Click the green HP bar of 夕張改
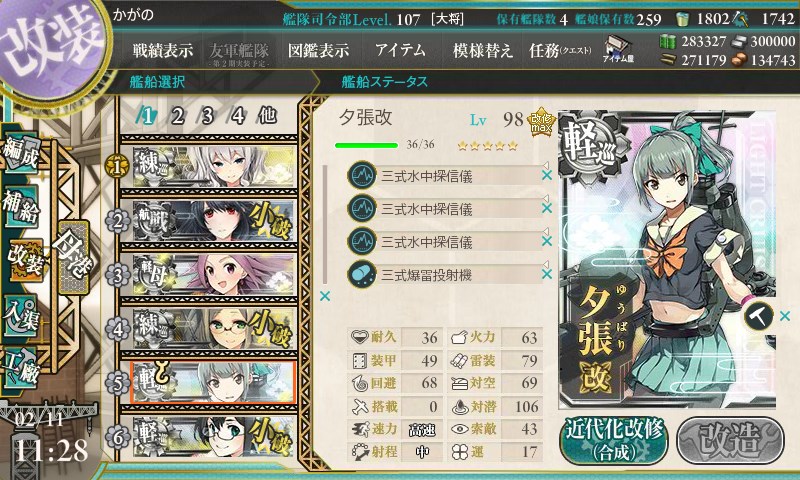800x480 pixels. pyautogui.click(x=366, y=145)
